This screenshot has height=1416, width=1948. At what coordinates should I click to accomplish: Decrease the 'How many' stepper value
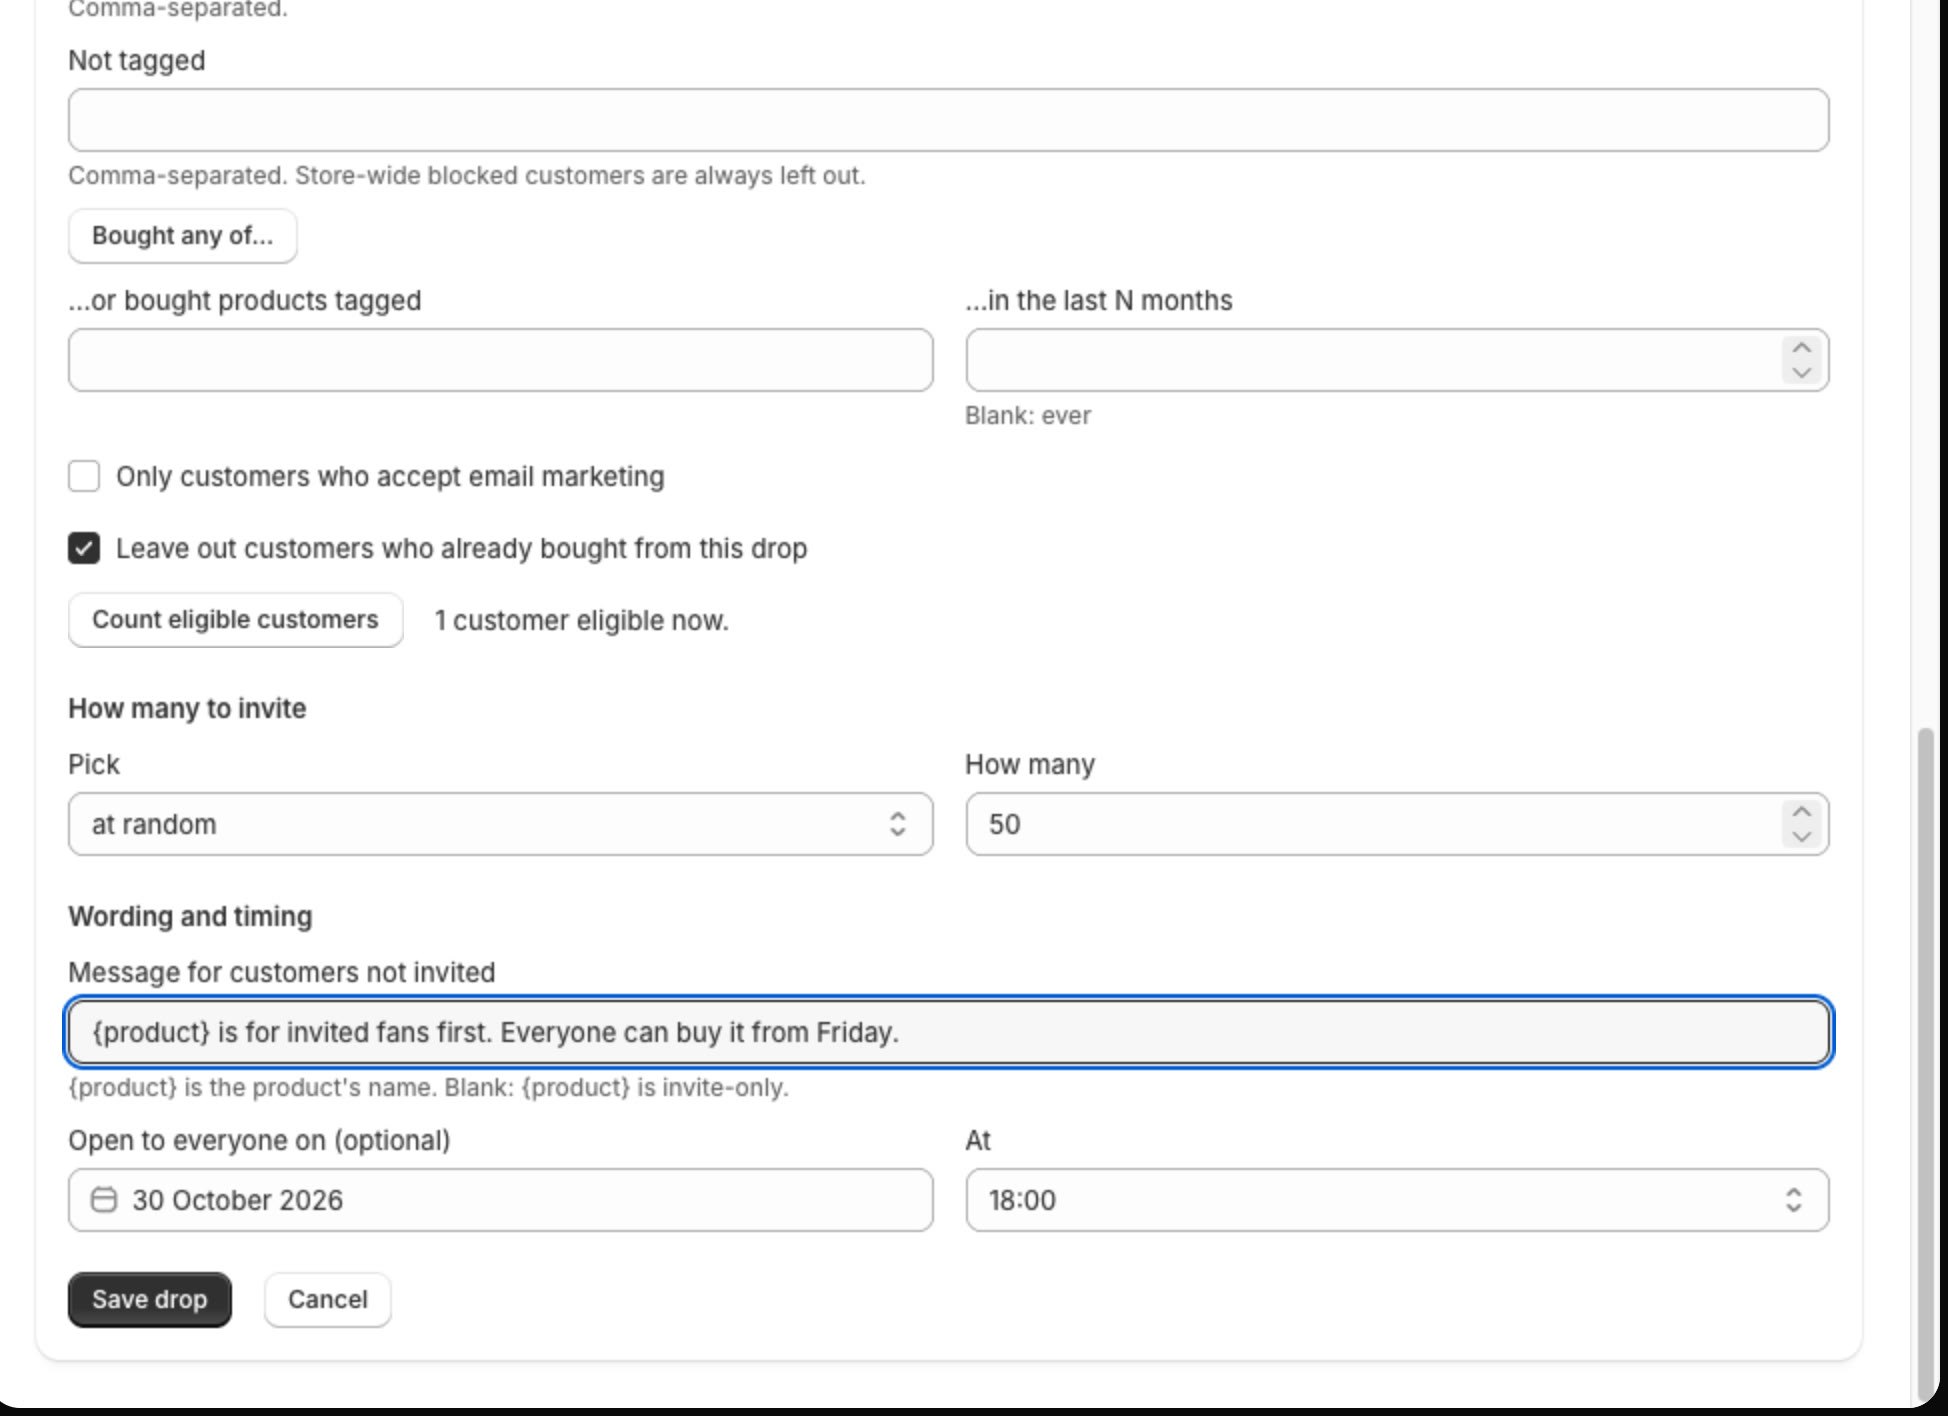tap(1801, 836)
